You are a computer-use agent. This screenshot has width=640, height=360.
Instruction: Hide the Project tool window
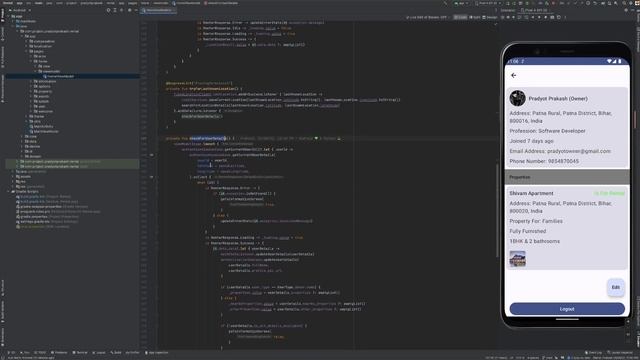click(x=136, y=10)
